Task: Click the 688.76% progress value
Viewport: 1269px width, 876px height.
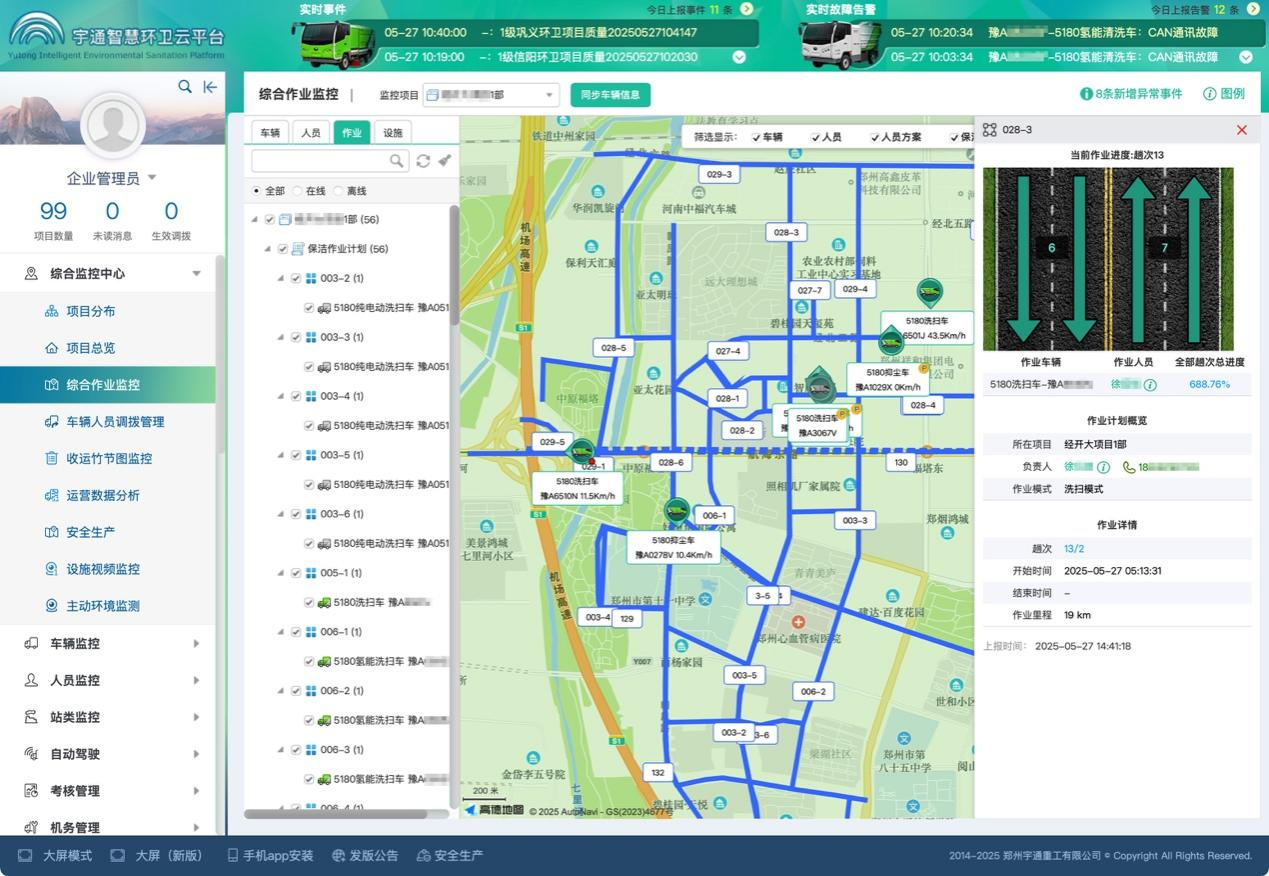Action: [x=1210, y=384]
